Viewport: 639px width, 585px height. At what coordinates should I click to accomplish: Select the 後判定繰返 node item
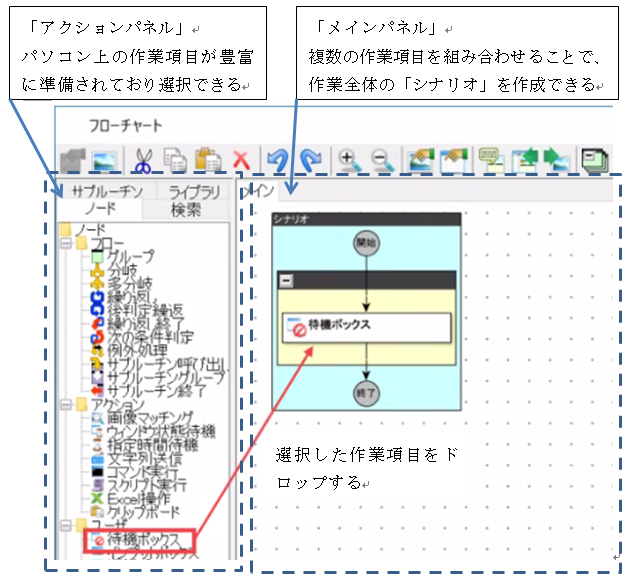(137, 310)
